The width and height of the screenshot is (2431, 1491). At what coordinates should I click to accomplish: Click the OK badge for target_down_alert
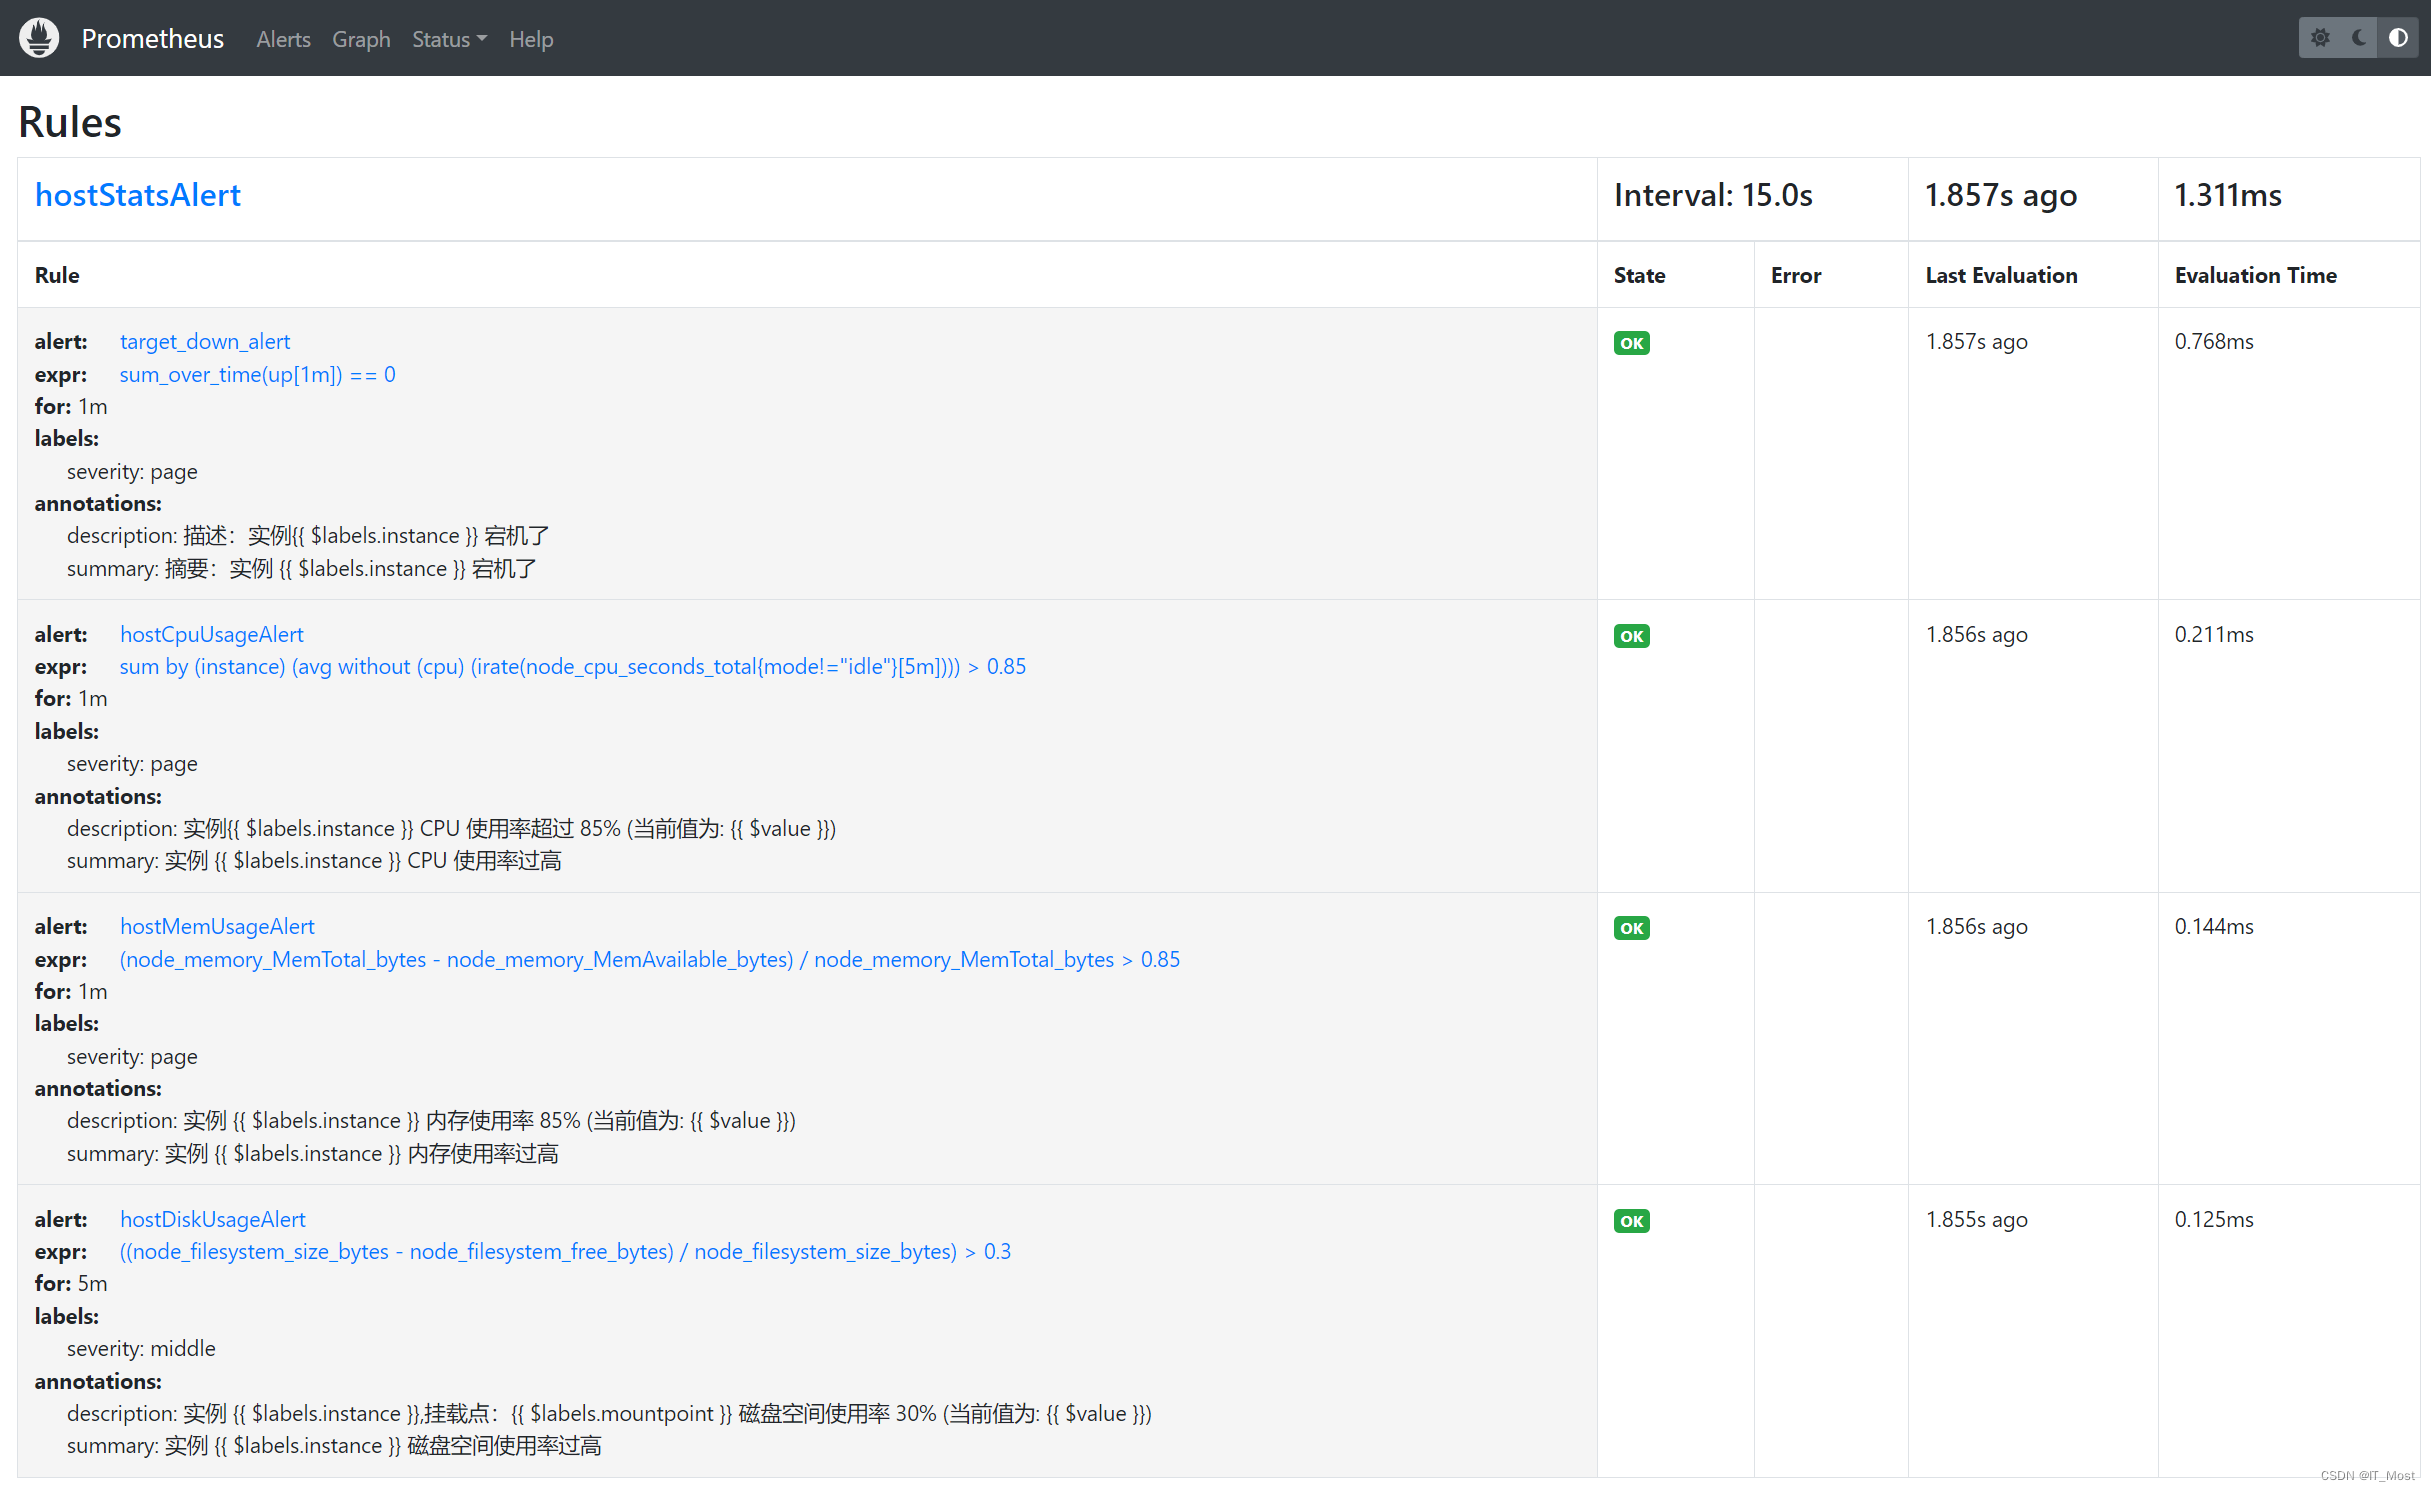pyautogui.click(x=1631, y=343)
